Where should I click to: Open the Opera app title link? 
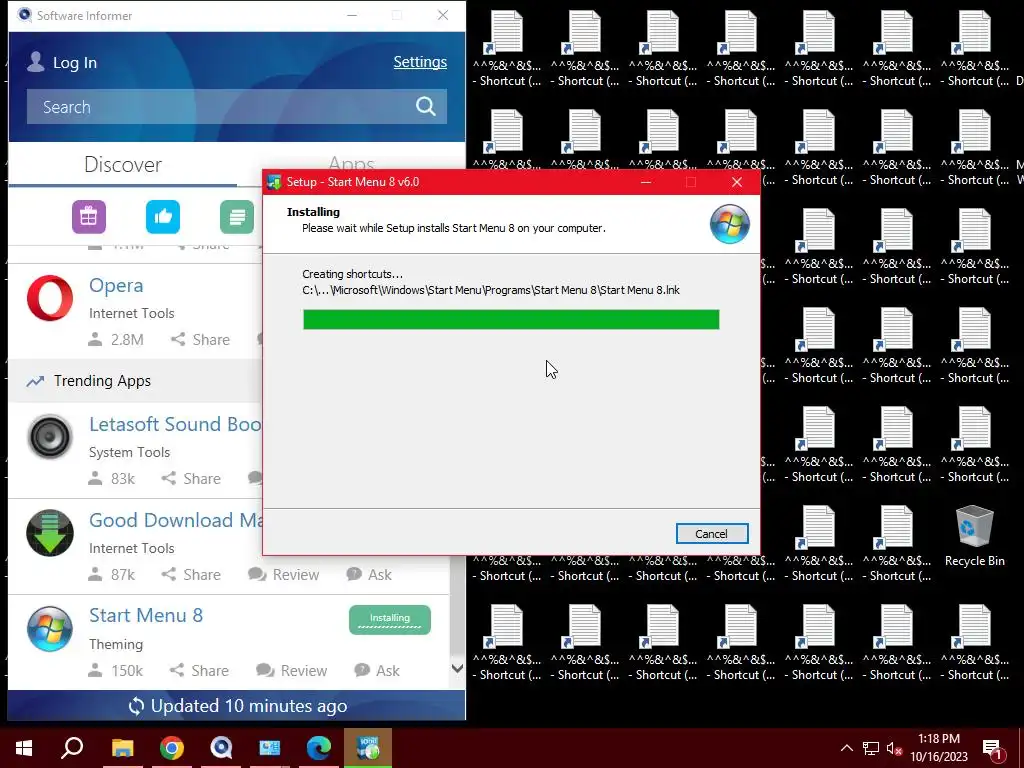tap(116, 285)
